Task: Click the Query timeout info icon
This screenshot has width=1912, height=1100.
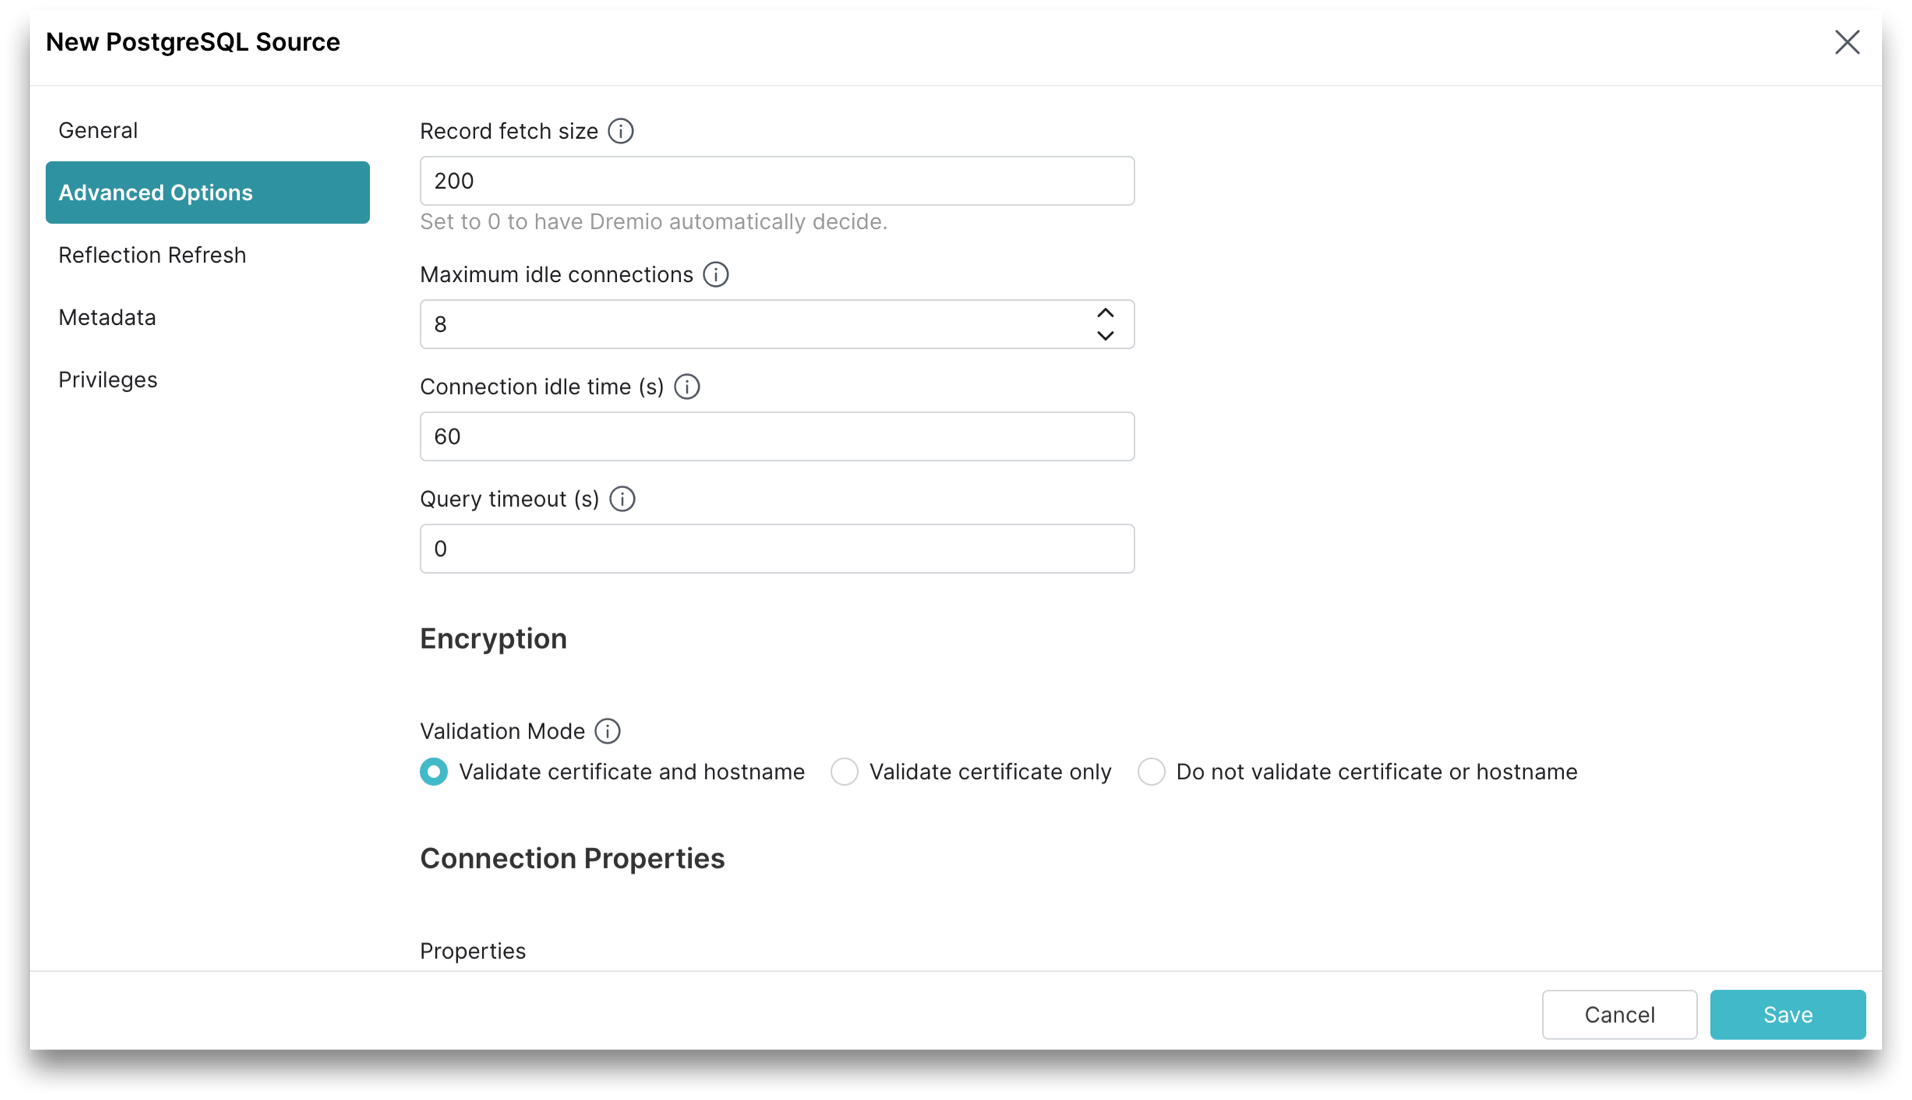Action: coord(622,498)
